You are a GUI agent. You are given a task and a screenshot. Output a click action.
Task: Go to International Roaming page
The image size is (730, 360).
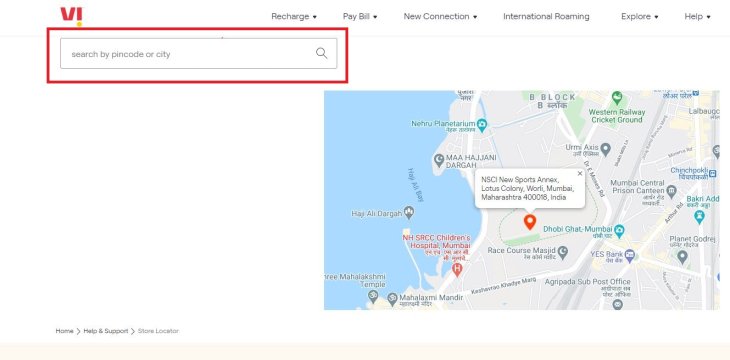546,16
